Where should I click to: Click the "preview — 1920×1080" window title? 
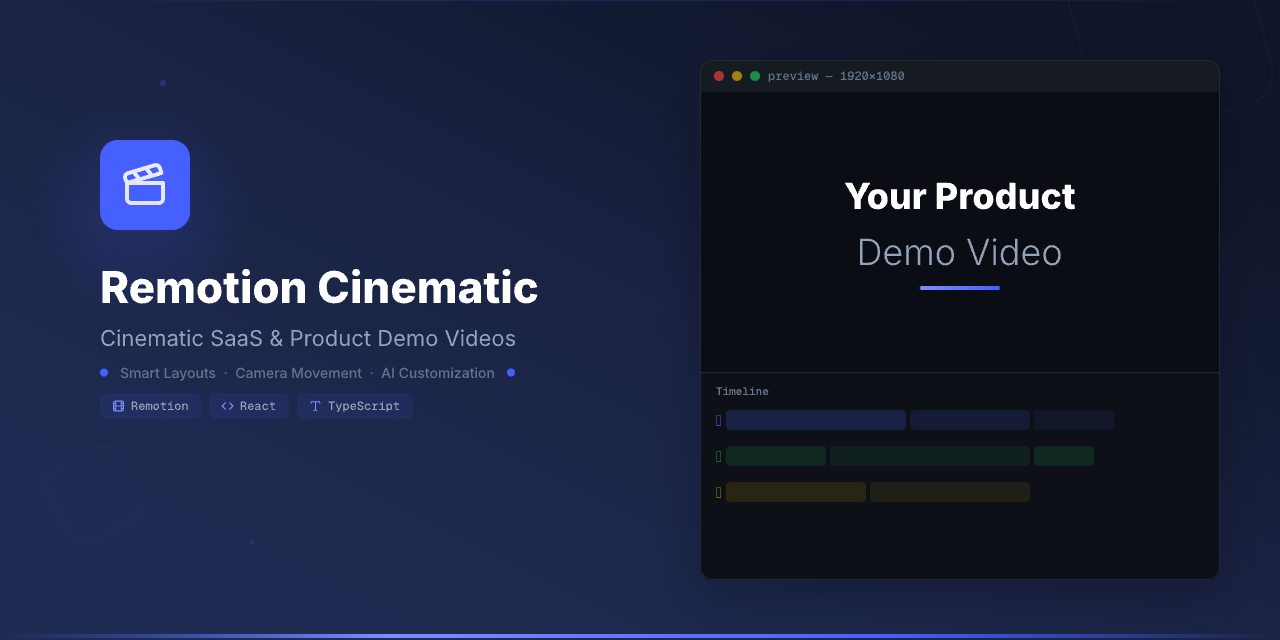point(836,76)
